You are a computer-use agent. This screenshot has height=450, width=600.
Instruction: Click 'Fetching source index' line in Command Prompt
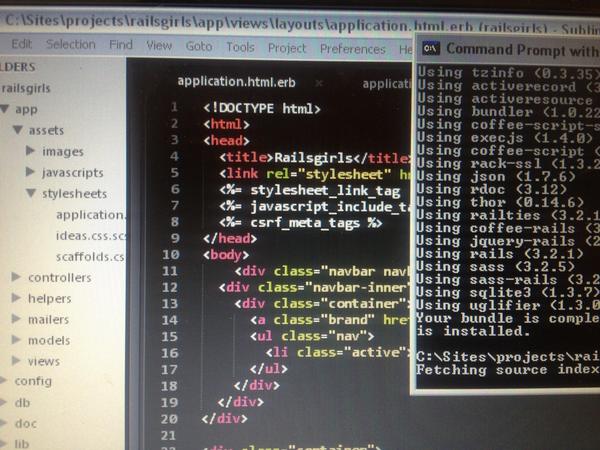[508, 370]
